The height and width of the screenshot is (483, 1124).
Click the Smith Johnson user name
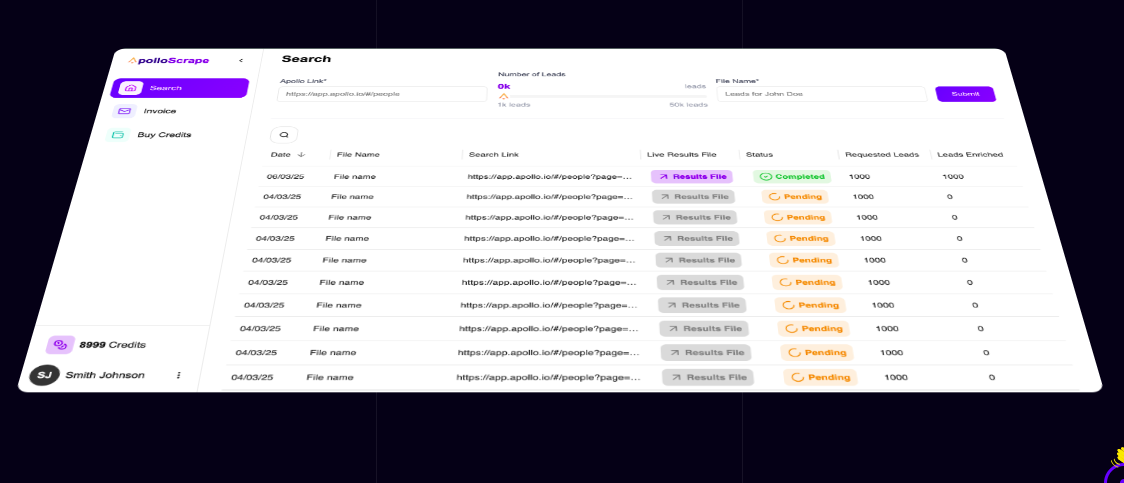(105, 375)
